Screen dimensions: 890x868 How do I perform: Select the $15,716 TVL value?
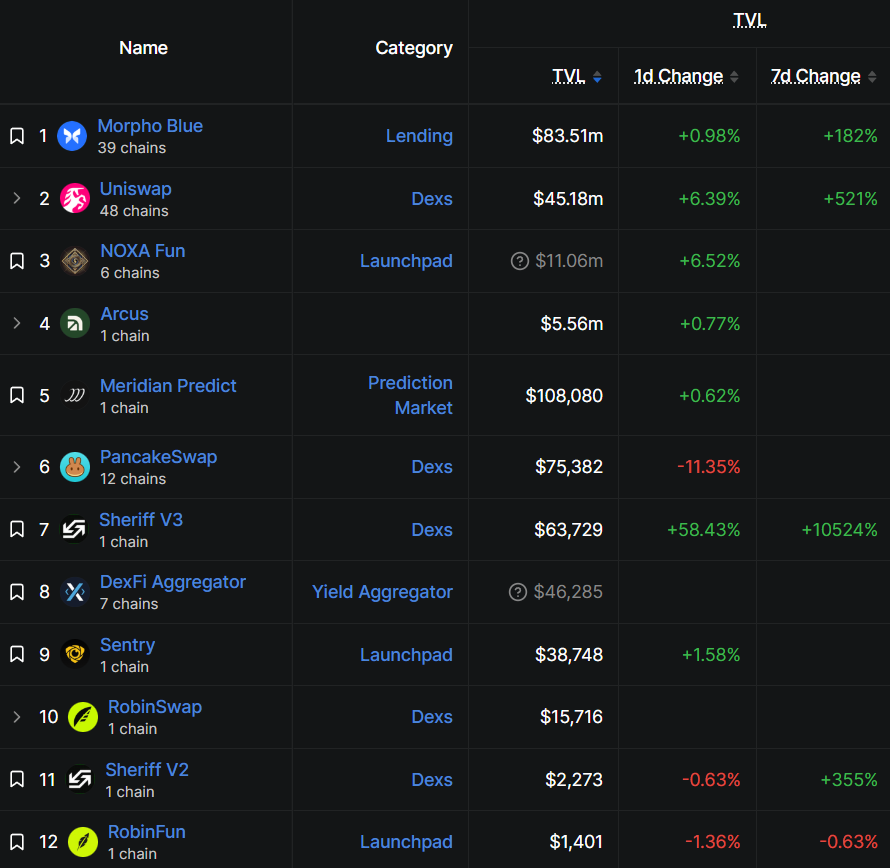572,717
